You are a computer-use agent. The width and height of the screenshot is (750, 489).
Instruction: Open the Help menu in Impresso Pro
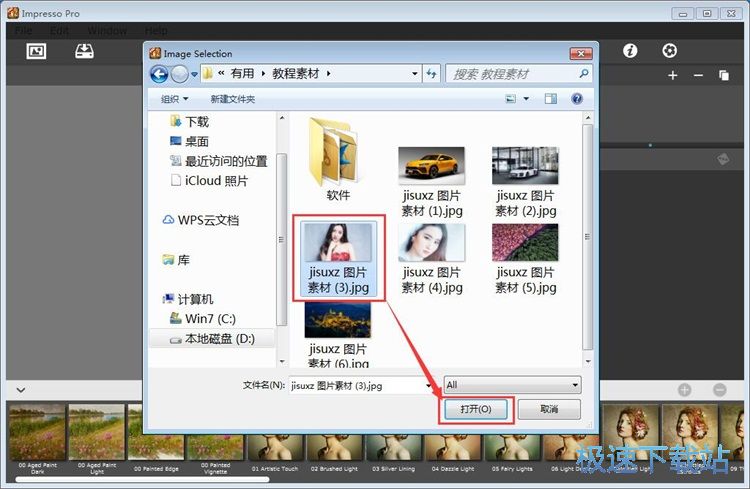click(x=156, y=31)
